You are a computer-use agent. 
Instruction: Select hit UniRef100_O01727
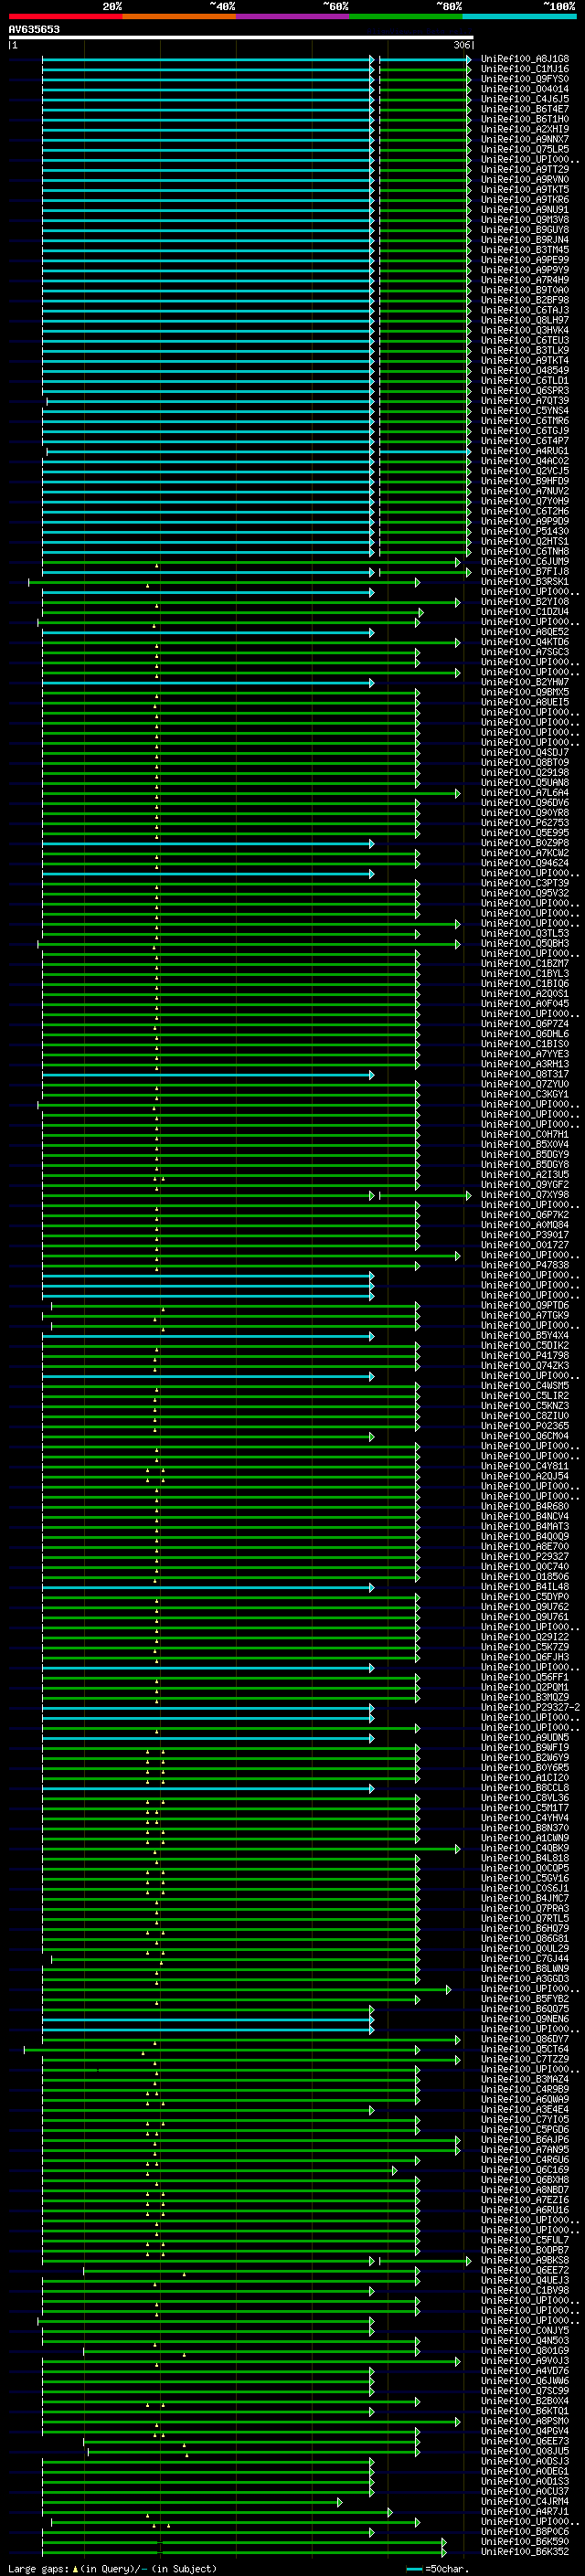(525, 1244)
